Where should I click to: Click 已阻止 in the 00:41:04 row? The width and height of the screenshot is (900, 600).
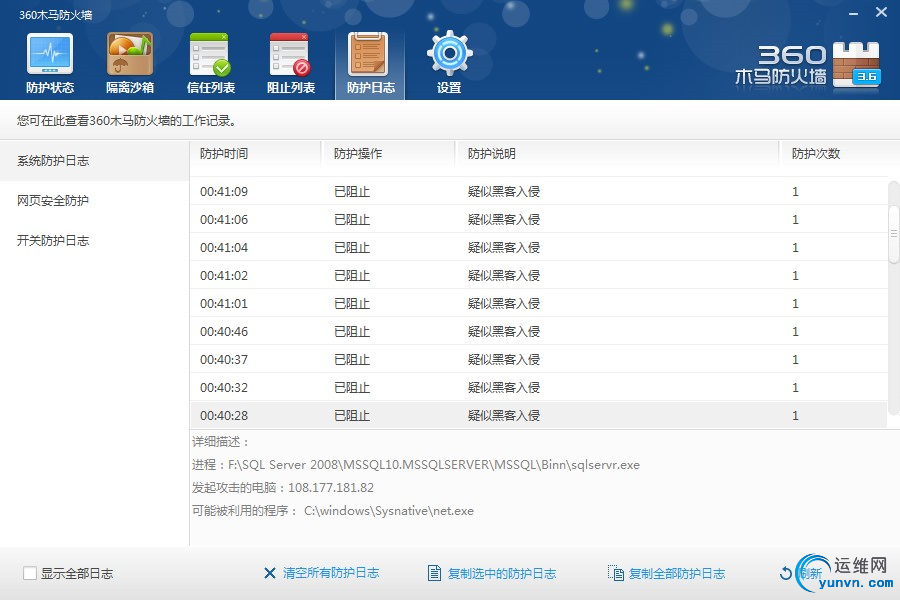(352, 247)
